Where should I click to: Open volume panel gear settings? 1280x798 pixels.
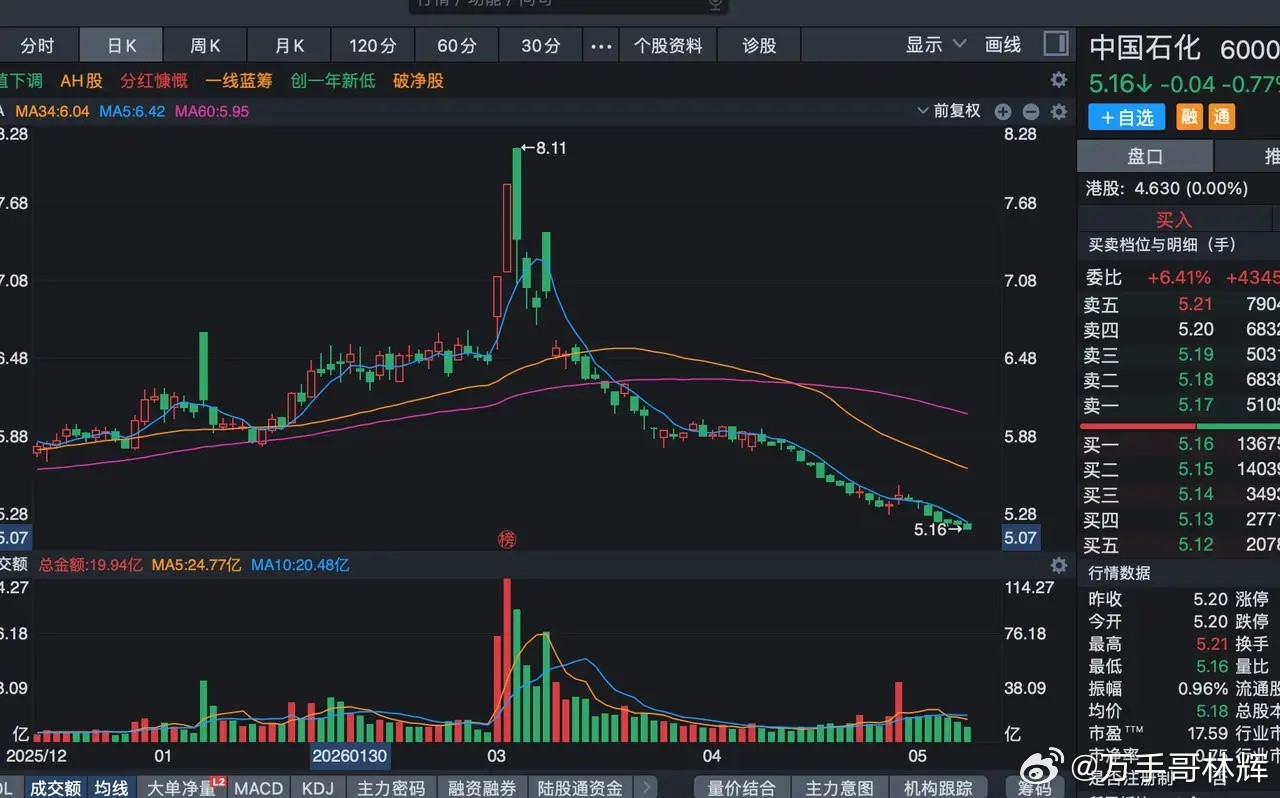click(1059, 565)
